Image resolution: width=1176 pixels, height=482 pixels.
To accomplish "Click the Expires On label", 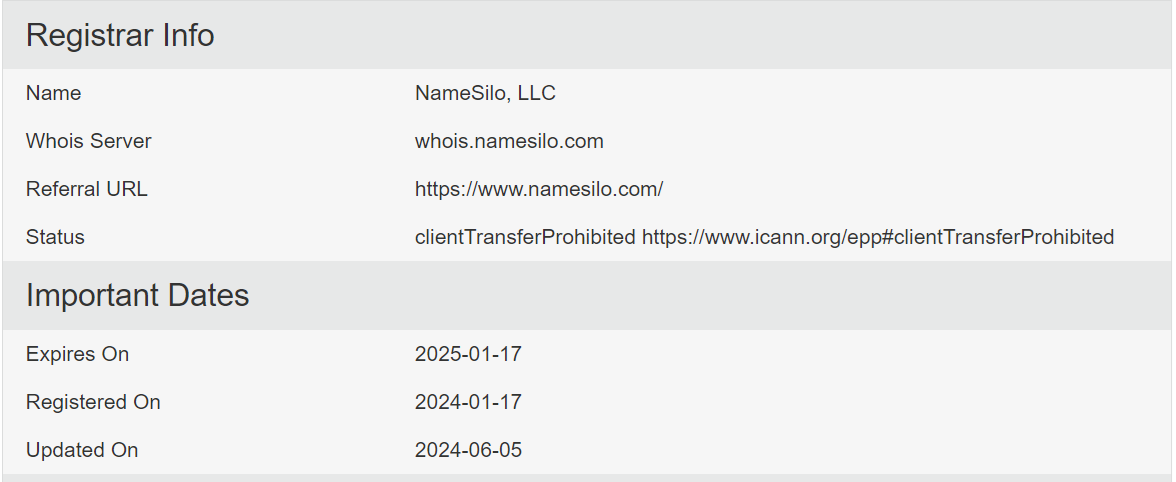I will 77,354.
